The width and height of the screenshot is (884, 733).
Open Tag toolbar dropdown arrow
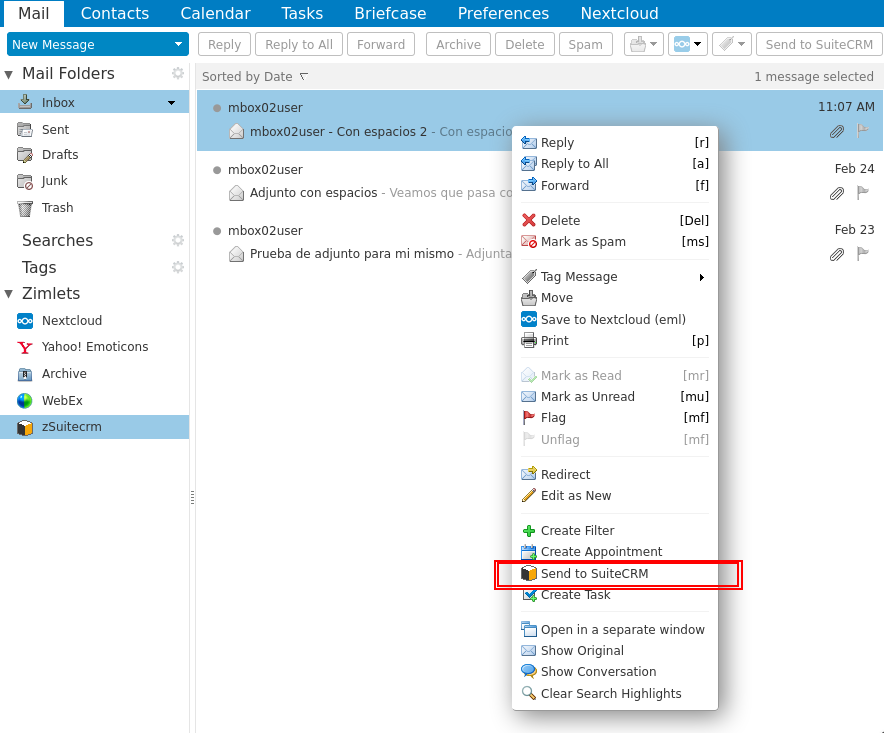click(741, 44)
